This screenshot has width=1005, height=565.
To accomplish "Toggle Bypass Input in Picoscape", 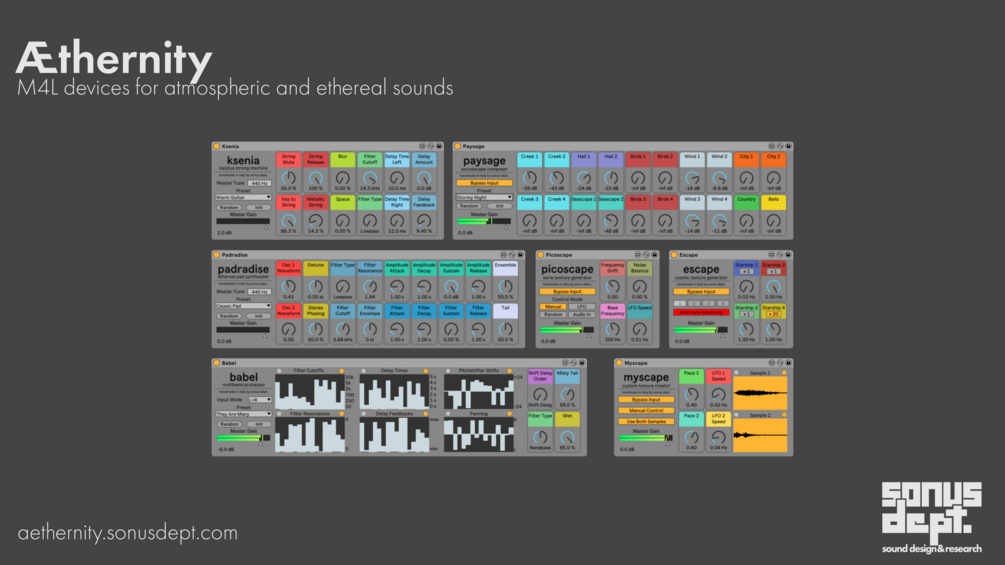I will 567,291.
